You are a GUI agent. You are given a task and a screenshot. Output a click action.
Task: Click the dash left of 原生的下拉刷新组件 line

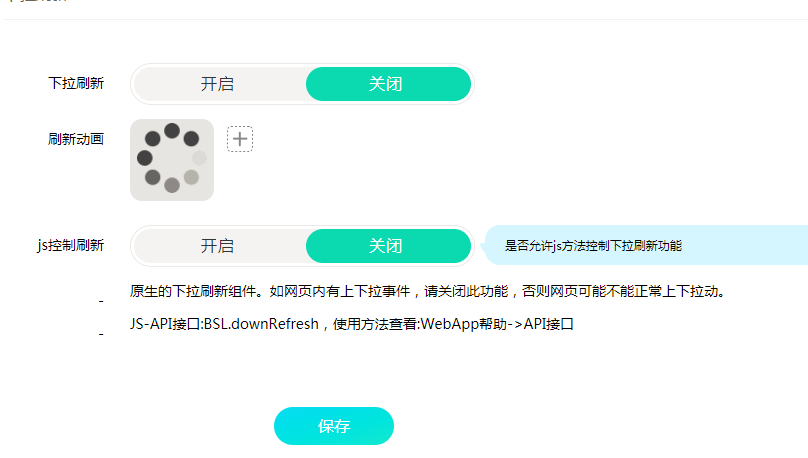click(101, 301)
